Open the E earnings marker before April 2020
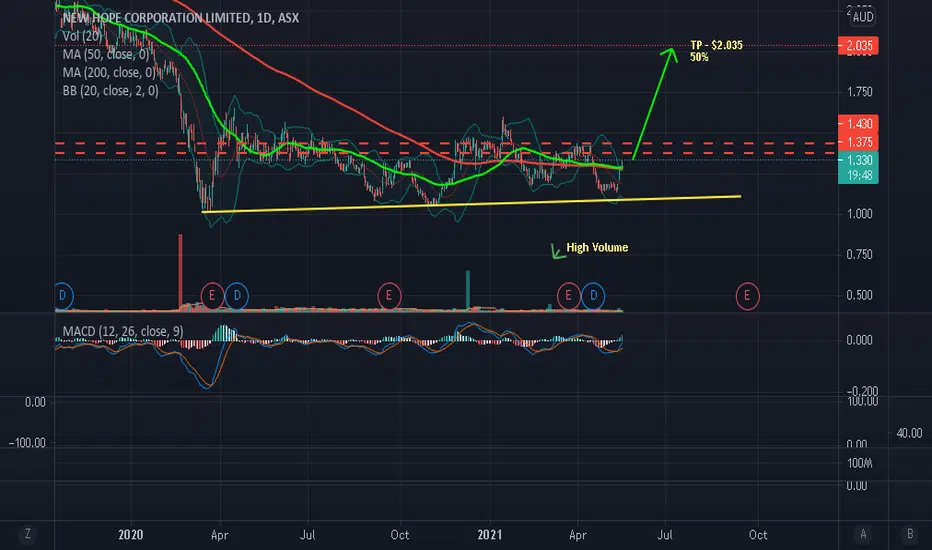The height and width of the screenshot is (550, 932). pyautogui.click(x=212, y=296)
